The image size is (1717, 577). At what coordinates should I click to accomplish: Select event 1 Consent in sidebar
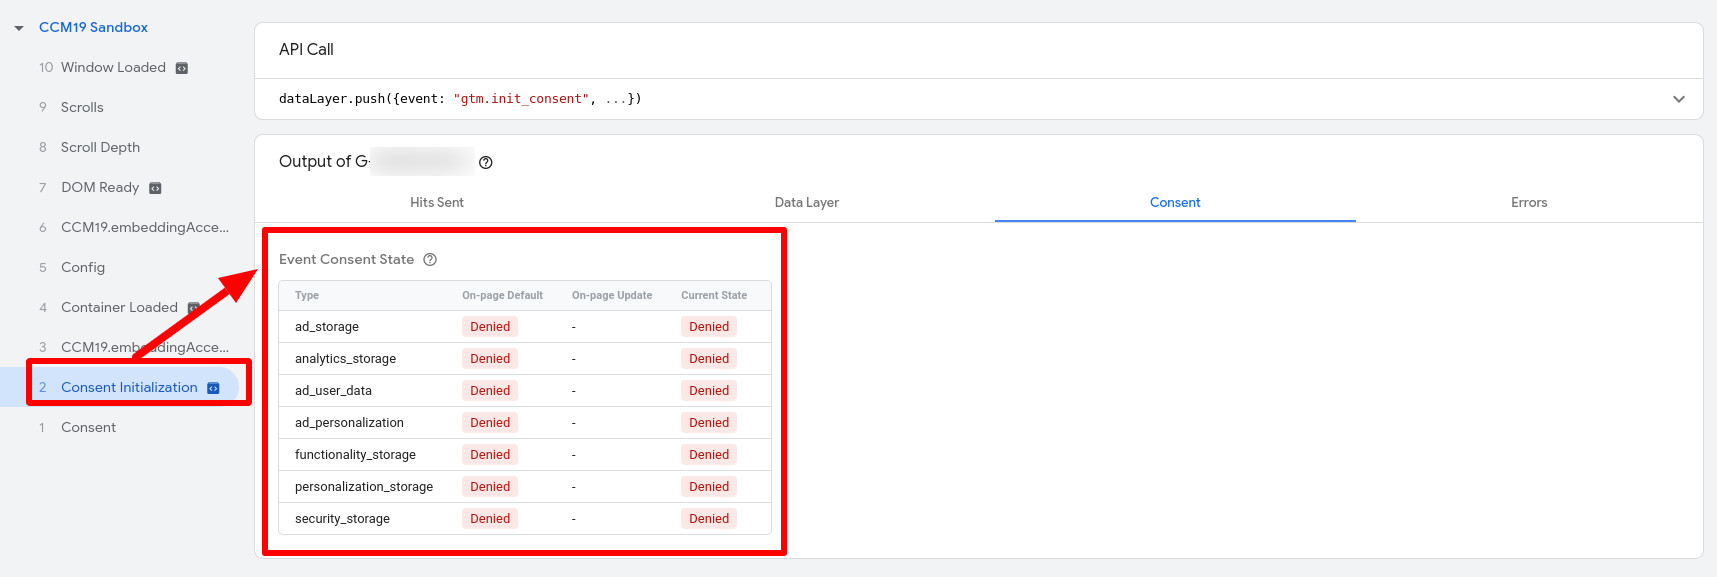(x=88, y=427)
